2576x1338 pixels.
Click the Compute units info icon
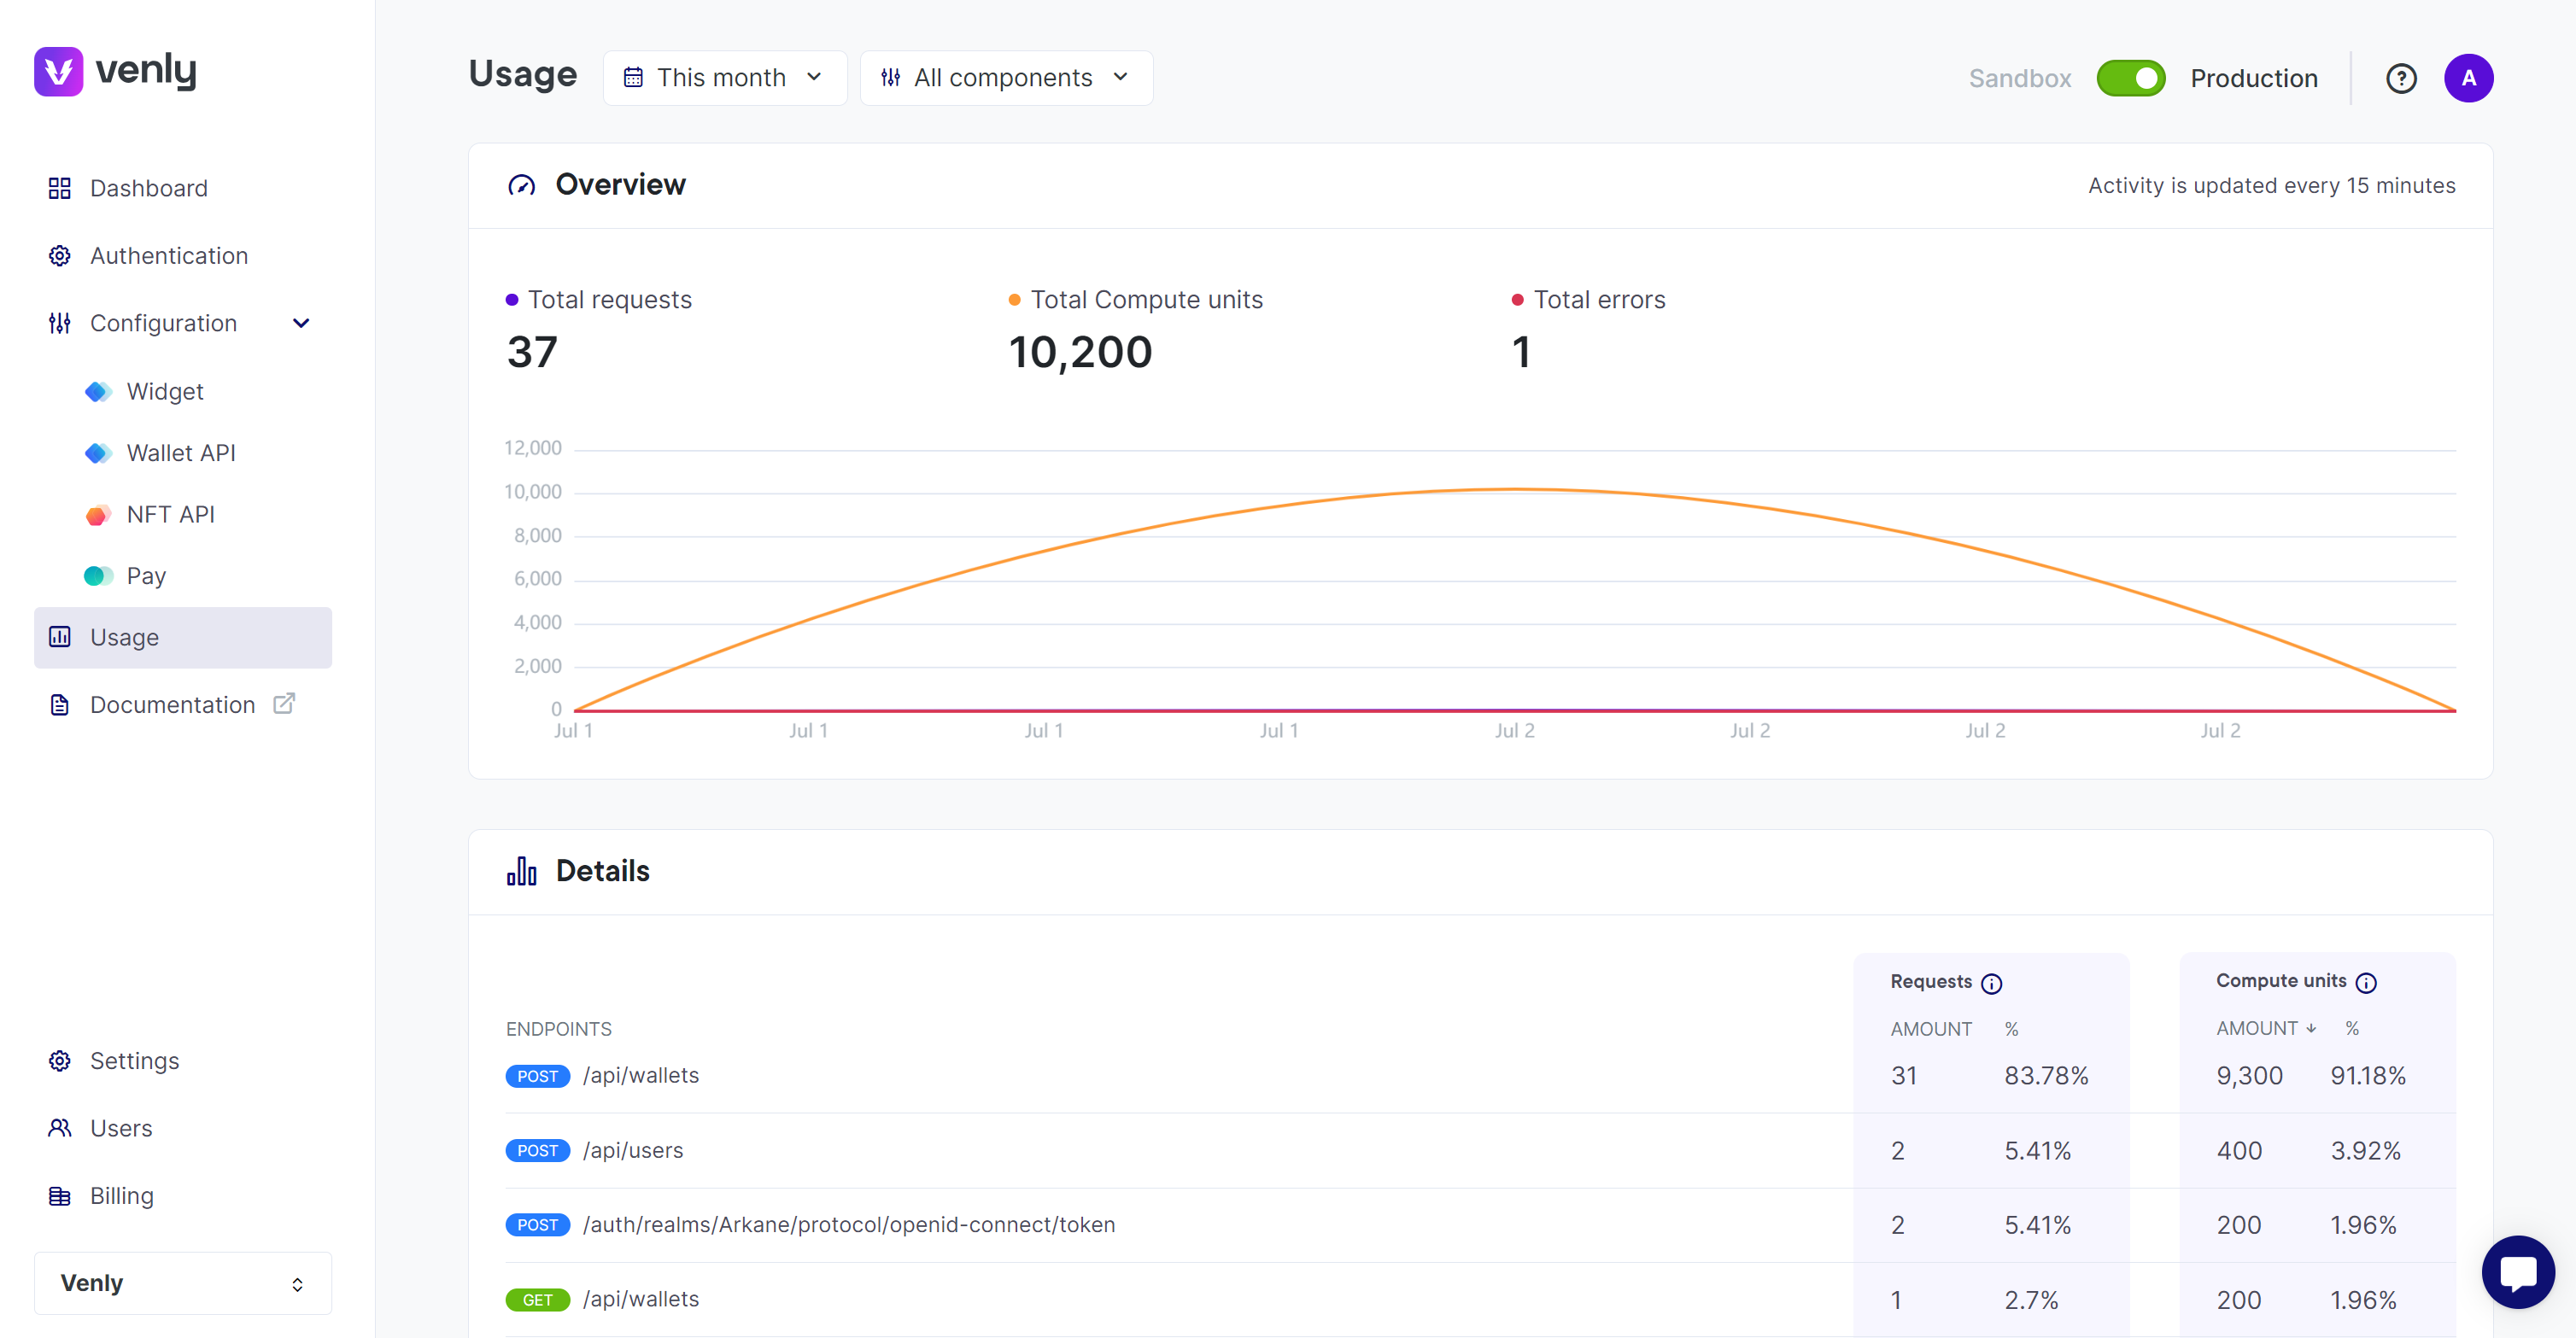coord(2366,982)
